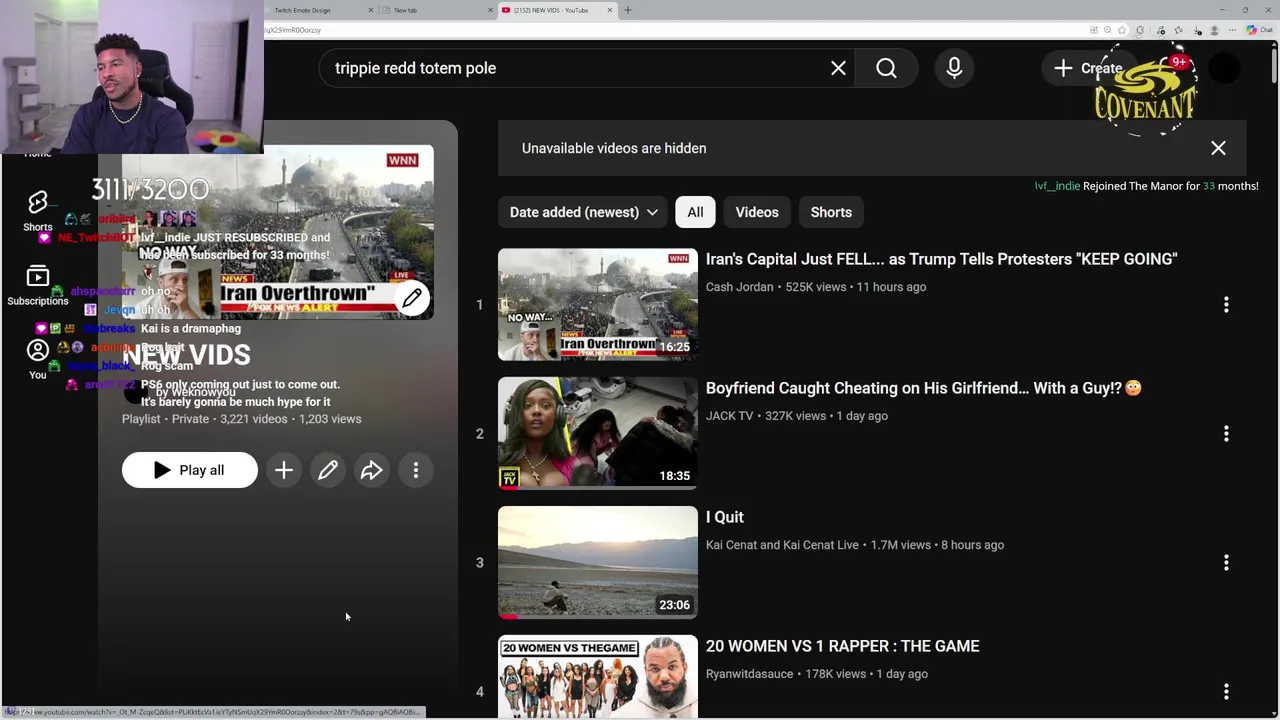The height and width of the screenshot is (720, 1280).
Task: Click the 'Playlist • Private • 3,221 videos' info text
Action: pyautogui.click(x=241, y=419)
